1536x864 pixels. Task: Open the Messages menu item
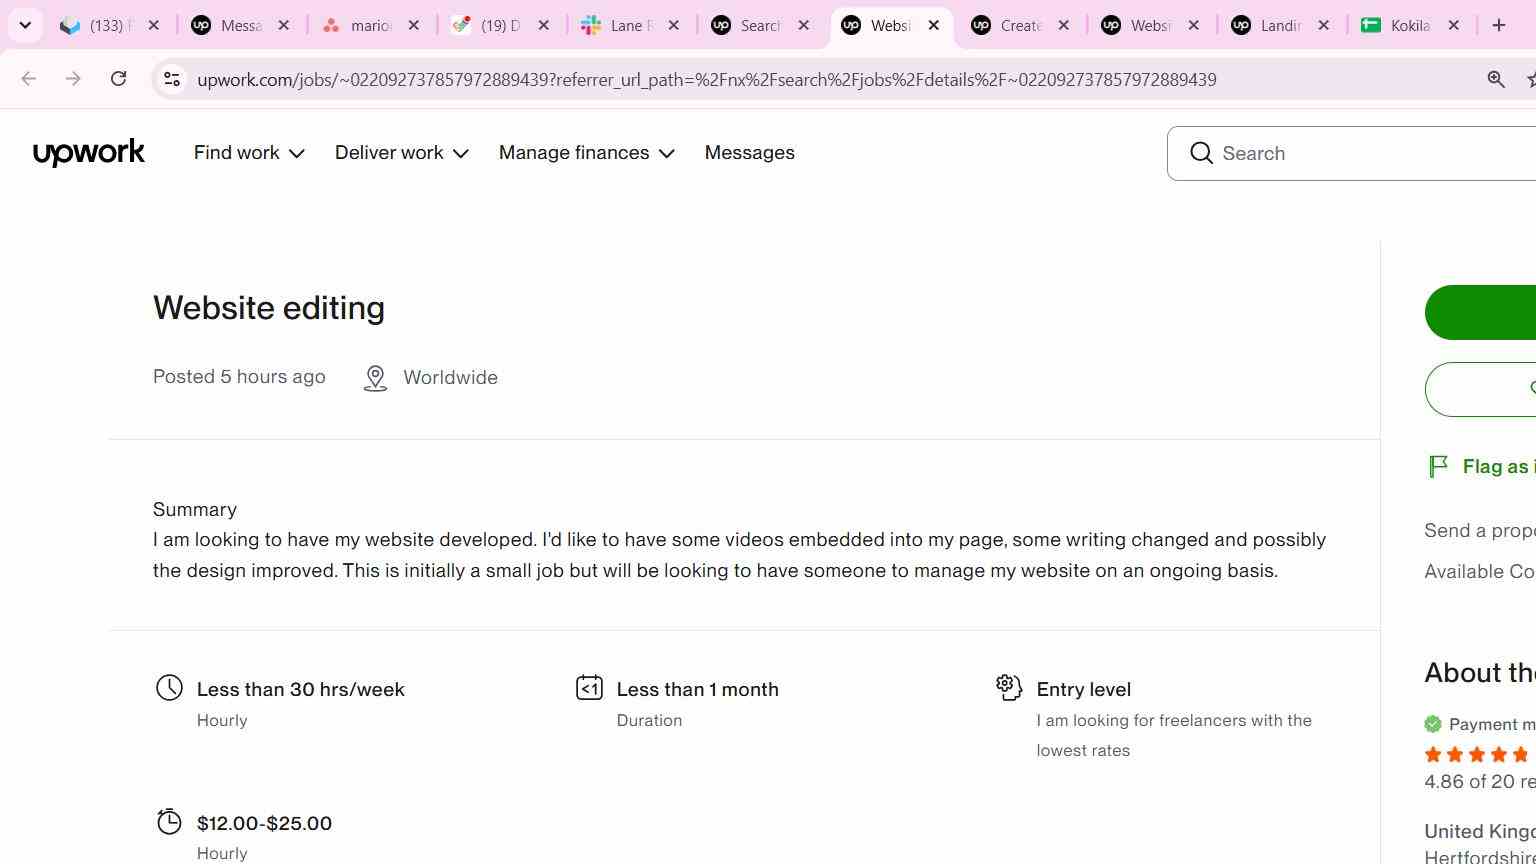coord(749,153)
